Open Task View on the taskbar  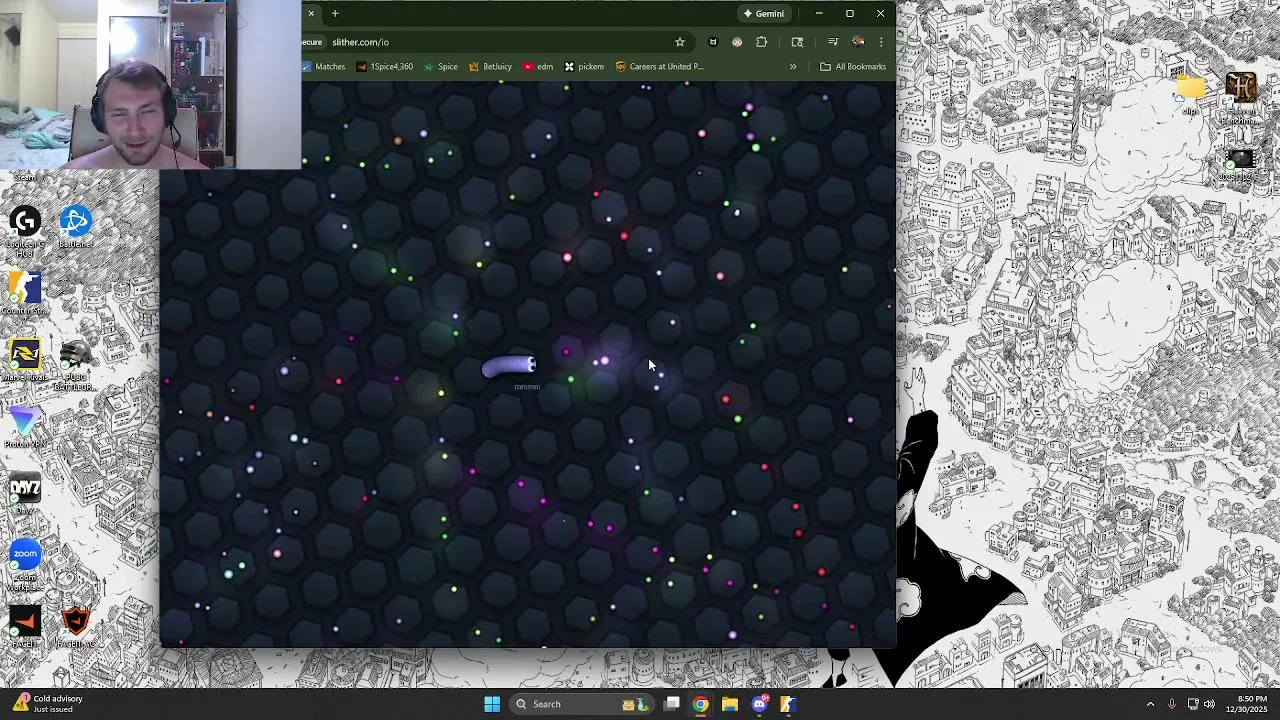pos(672,704)
